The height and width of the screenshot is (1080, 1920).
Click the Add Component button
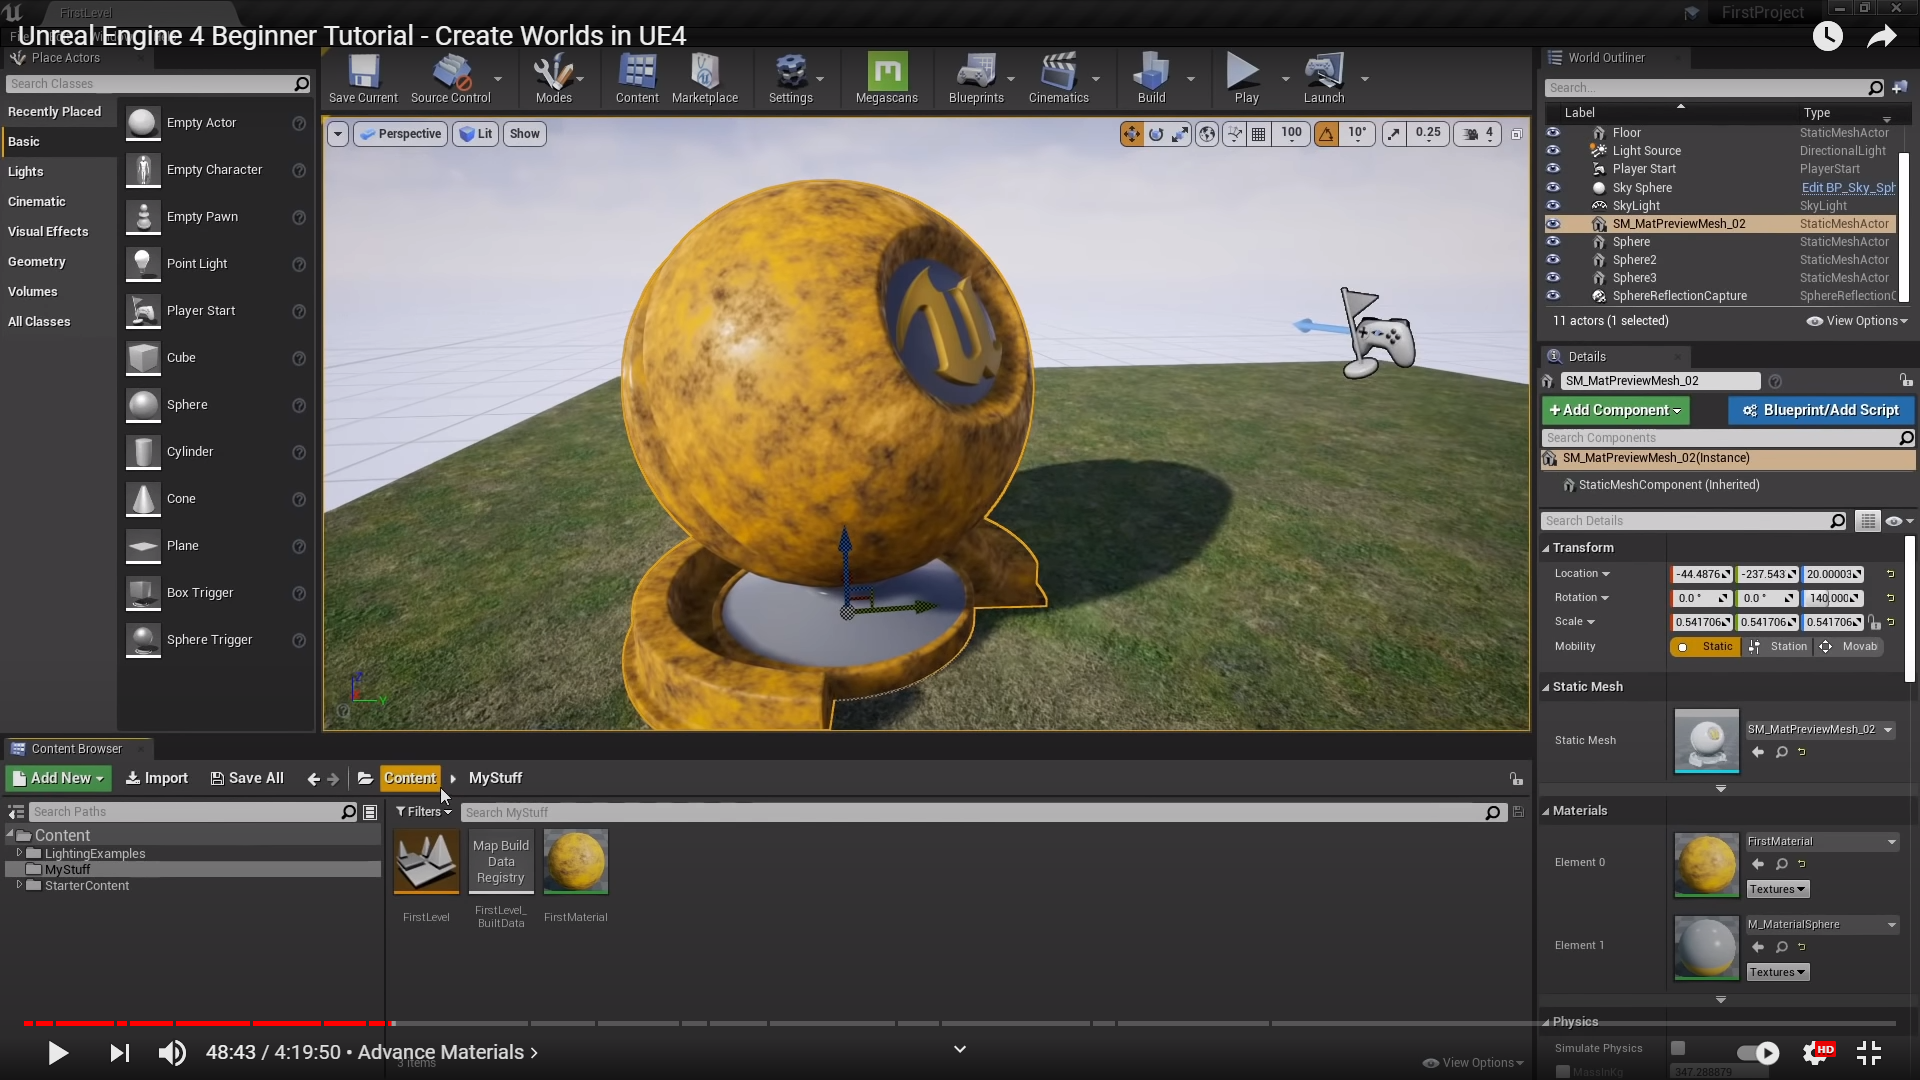[1614, 410]
